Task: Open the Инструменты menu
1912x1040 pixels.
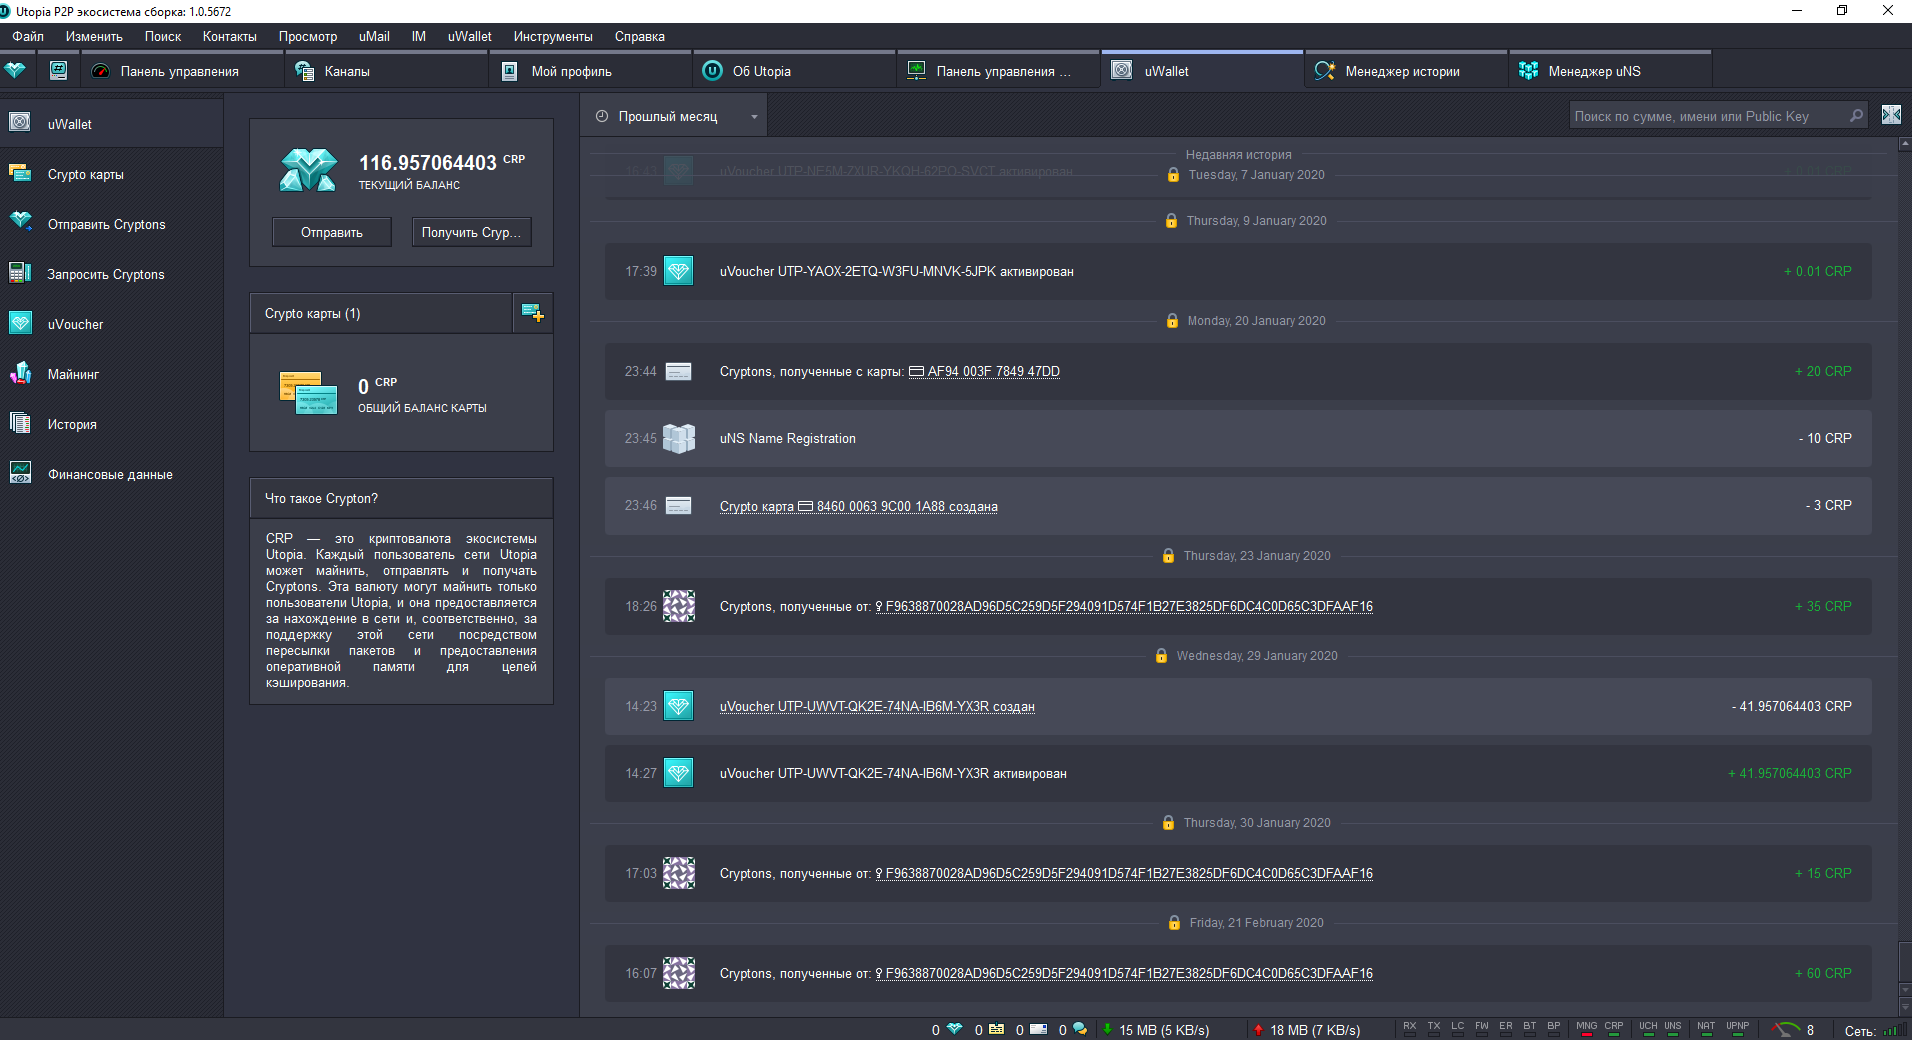Action: coord(552,36)
